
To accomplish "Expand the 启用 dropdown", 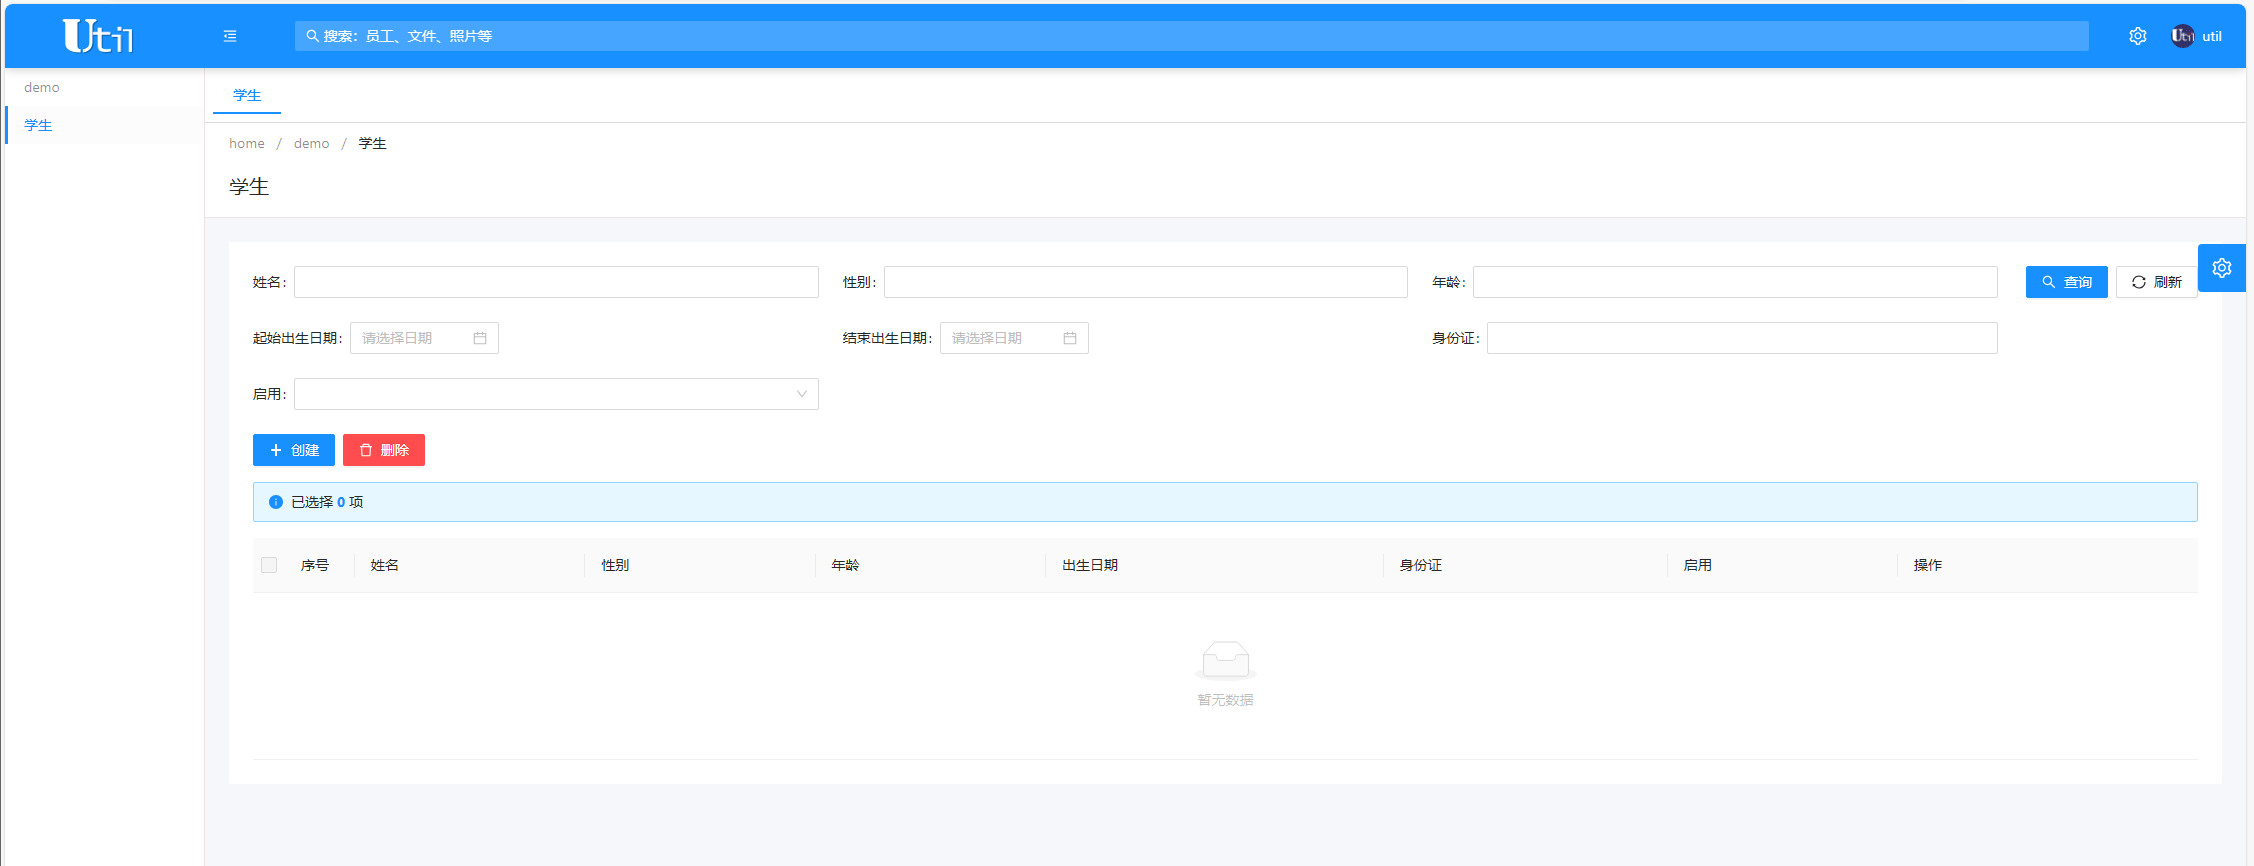I will 556,394.
